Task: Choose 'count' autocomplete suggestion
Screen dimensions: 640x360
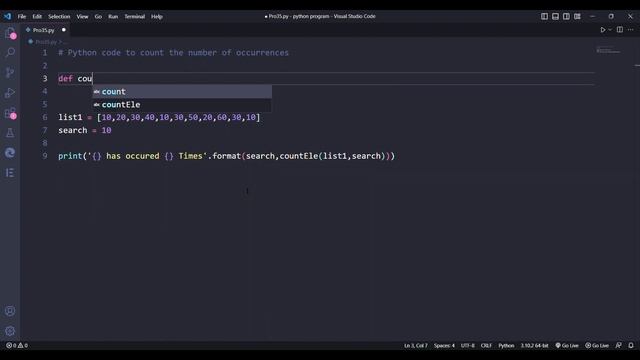Action: [182, 92]
